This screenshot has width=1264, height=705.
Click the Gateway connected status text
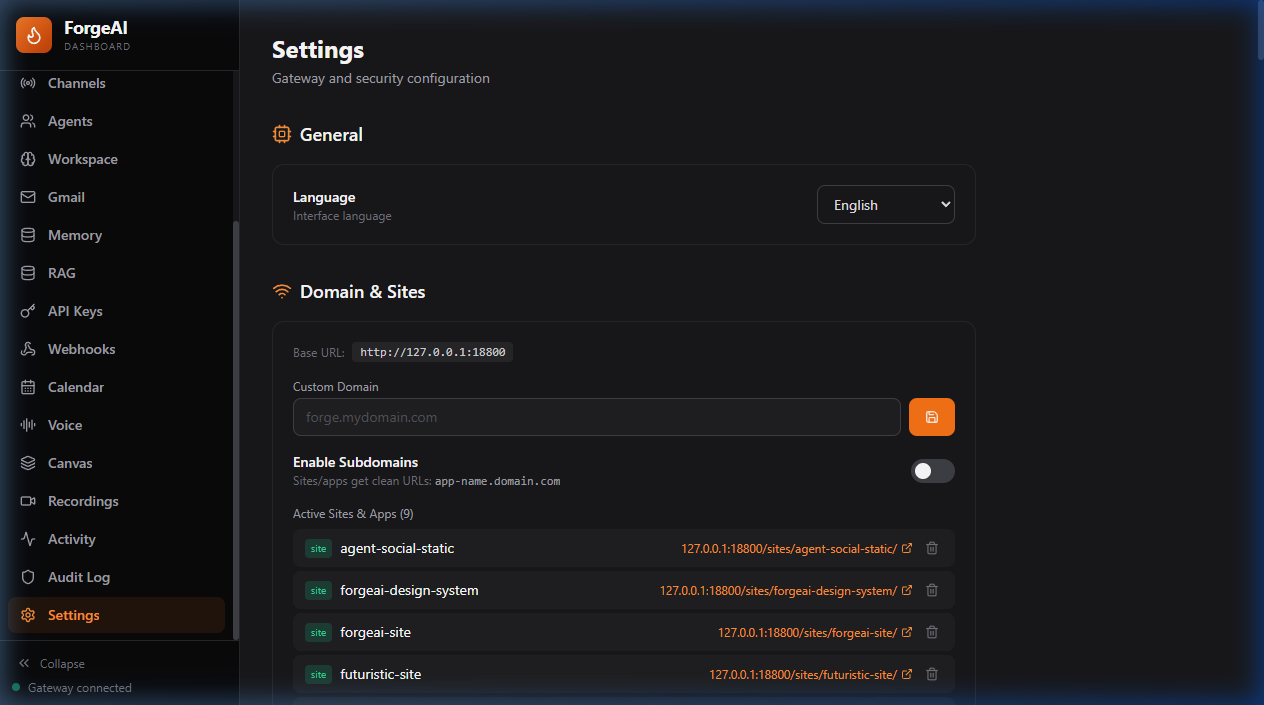click(x=80, y=687)
